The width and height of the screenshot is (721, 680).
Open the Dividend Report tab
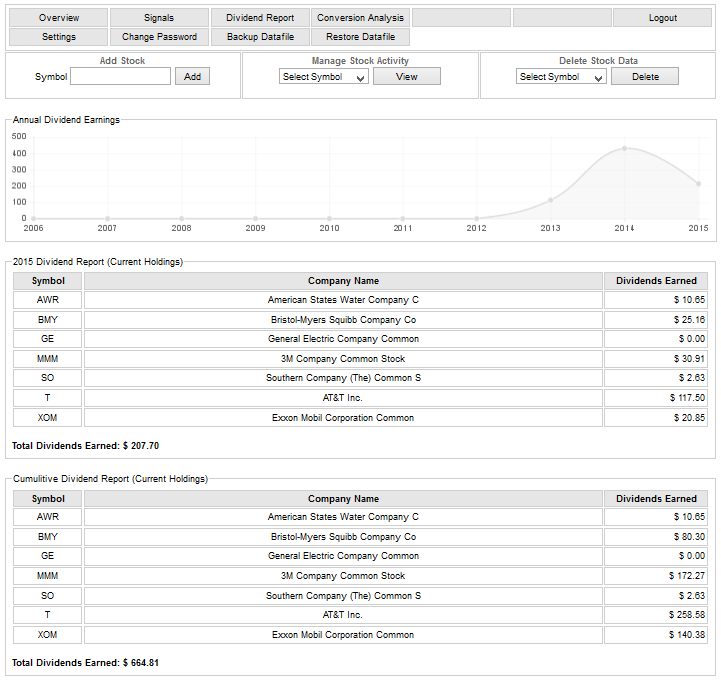pos(260,17)
